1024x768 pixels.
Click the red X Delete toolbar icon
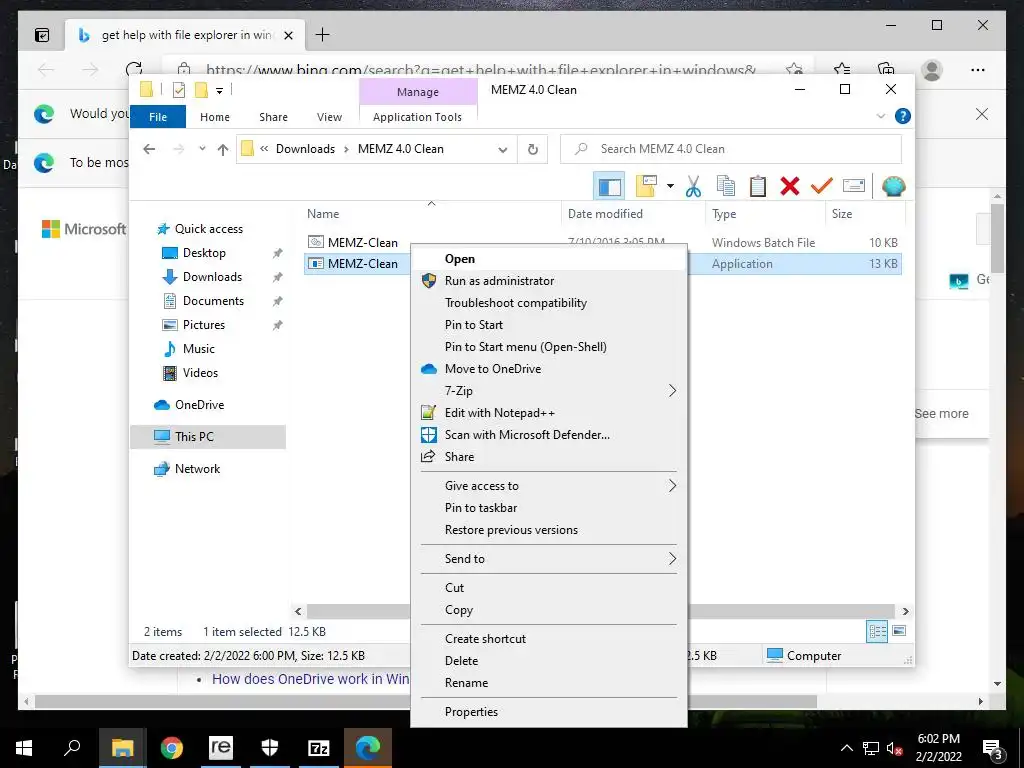790,187
